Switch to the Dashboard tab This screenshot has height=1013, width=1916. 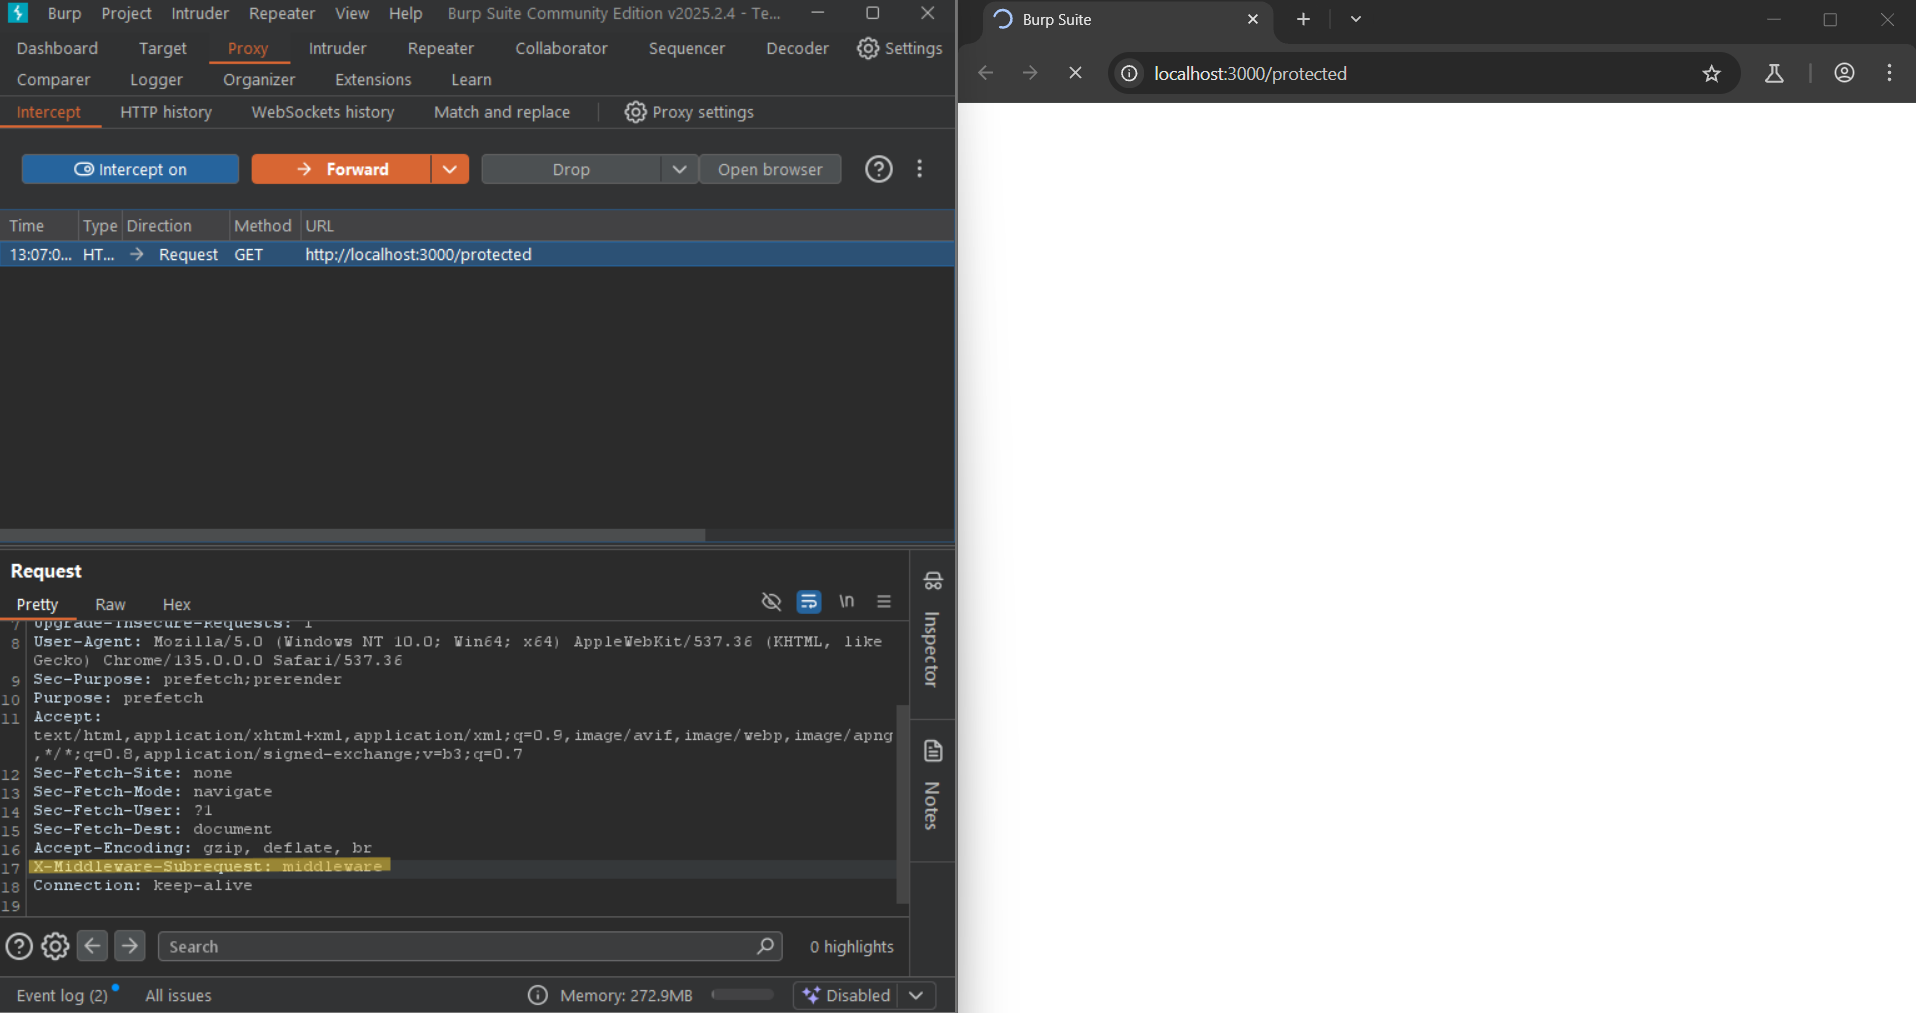[57, 48]
